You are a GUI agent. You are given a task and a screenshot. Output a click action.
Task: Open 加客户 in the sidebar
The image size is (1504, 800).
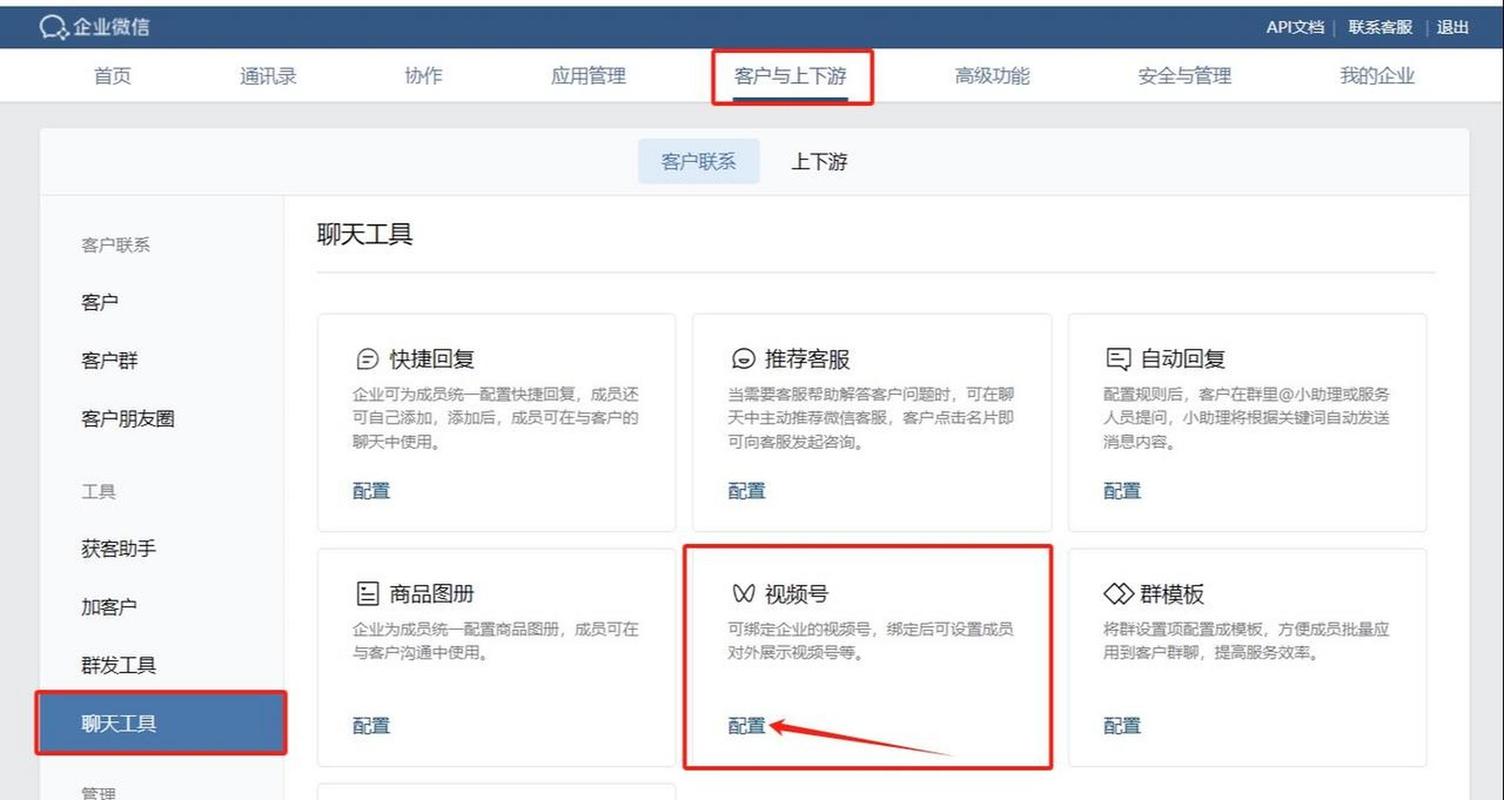click(x=109, y=606)
